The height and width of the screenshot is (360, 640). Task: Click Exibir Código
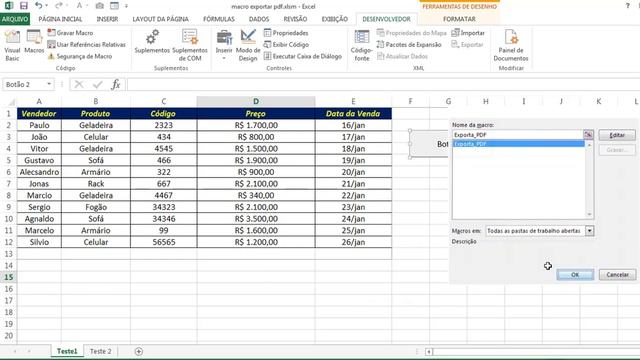(x=286, y=44)
